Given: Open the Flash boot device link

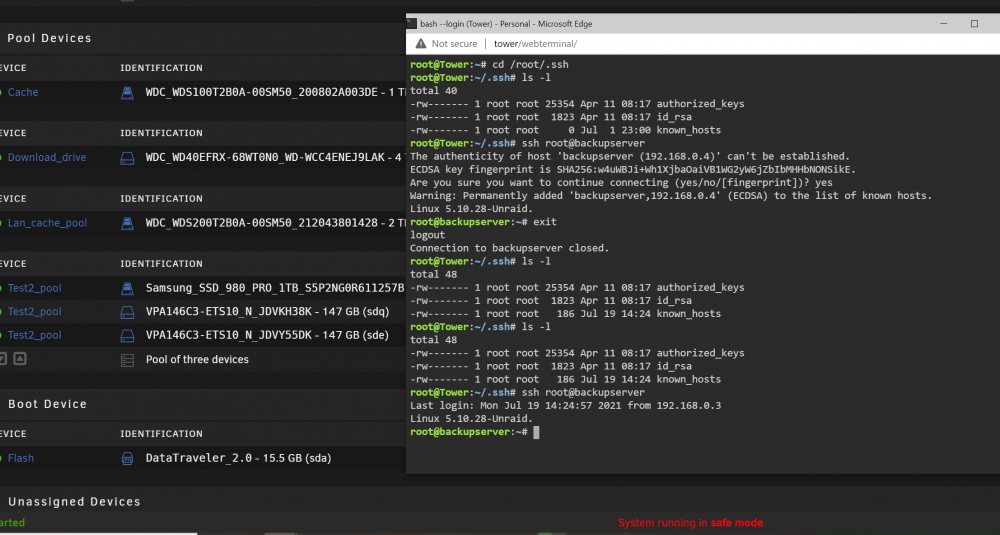Looking at the screenshot, I should (x=20, y=458).
